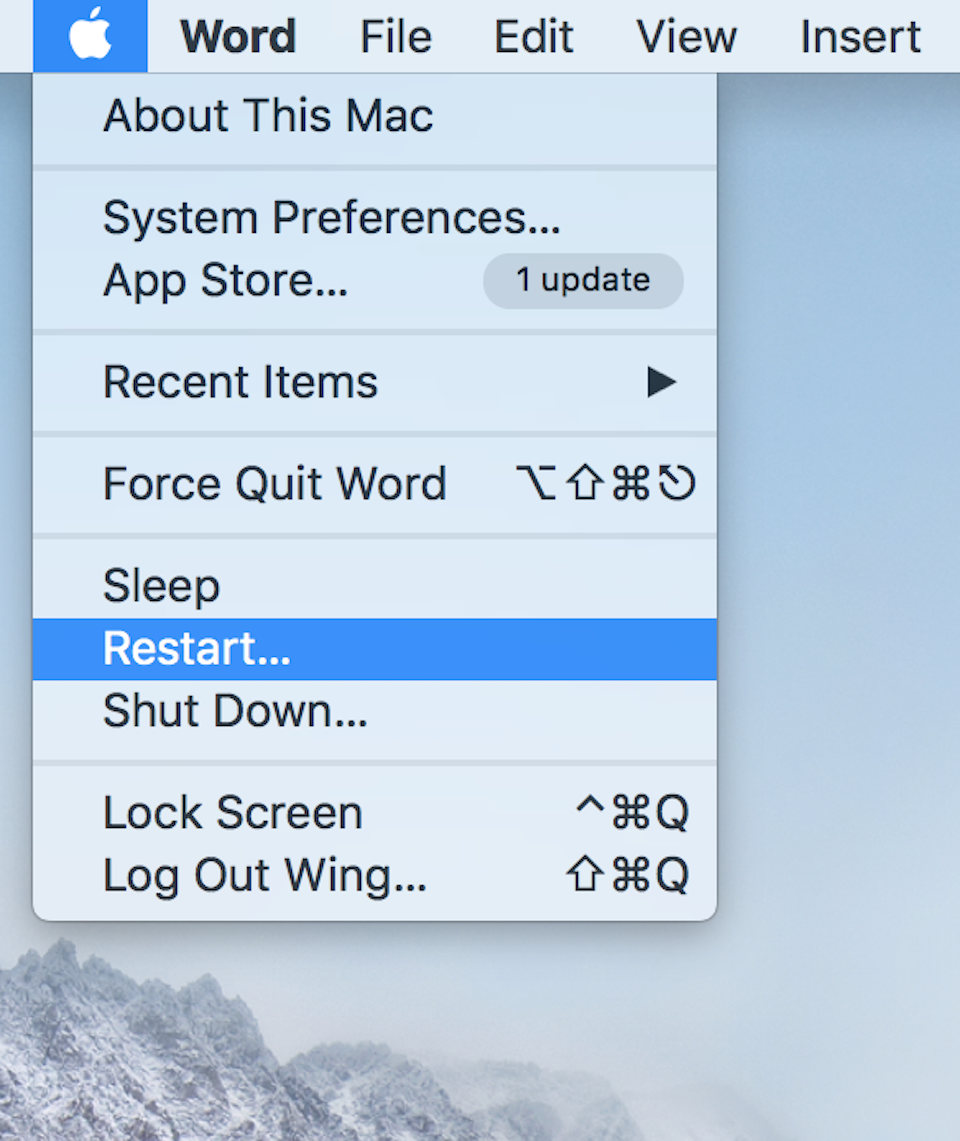Select the Recent Items entry
Viewport: 960px width, 1141px height.
(x=240, y=382)
